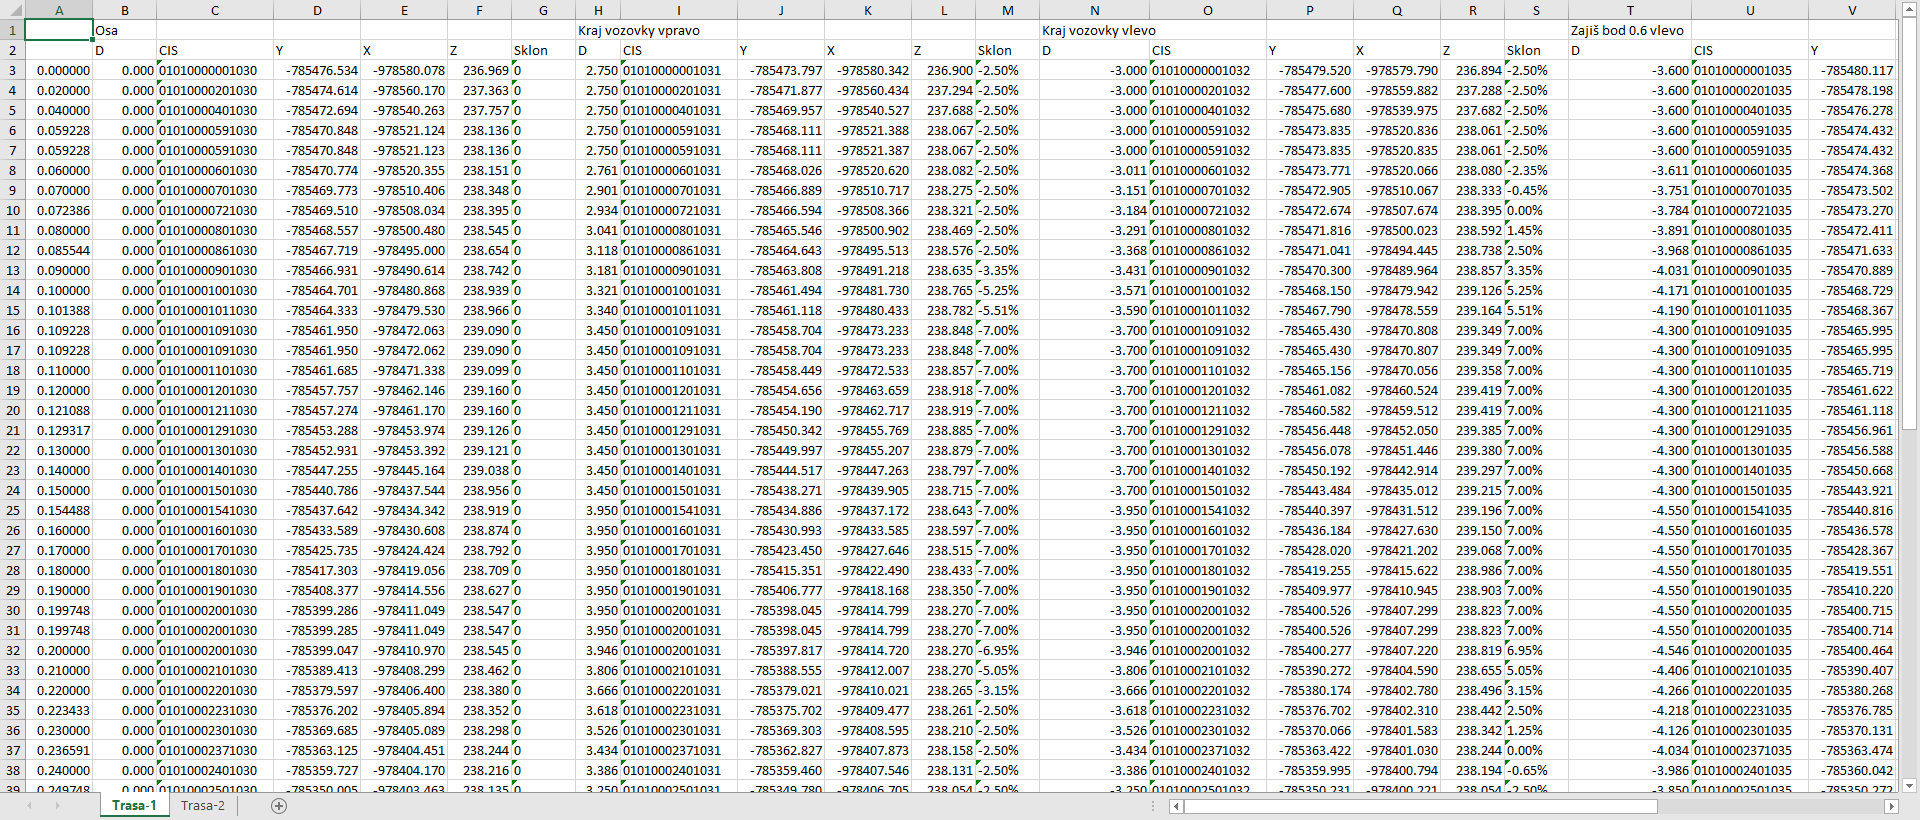Select row 20 by its row header
The width and height of the screenshot is (1920, 820).
click(13, 410)
